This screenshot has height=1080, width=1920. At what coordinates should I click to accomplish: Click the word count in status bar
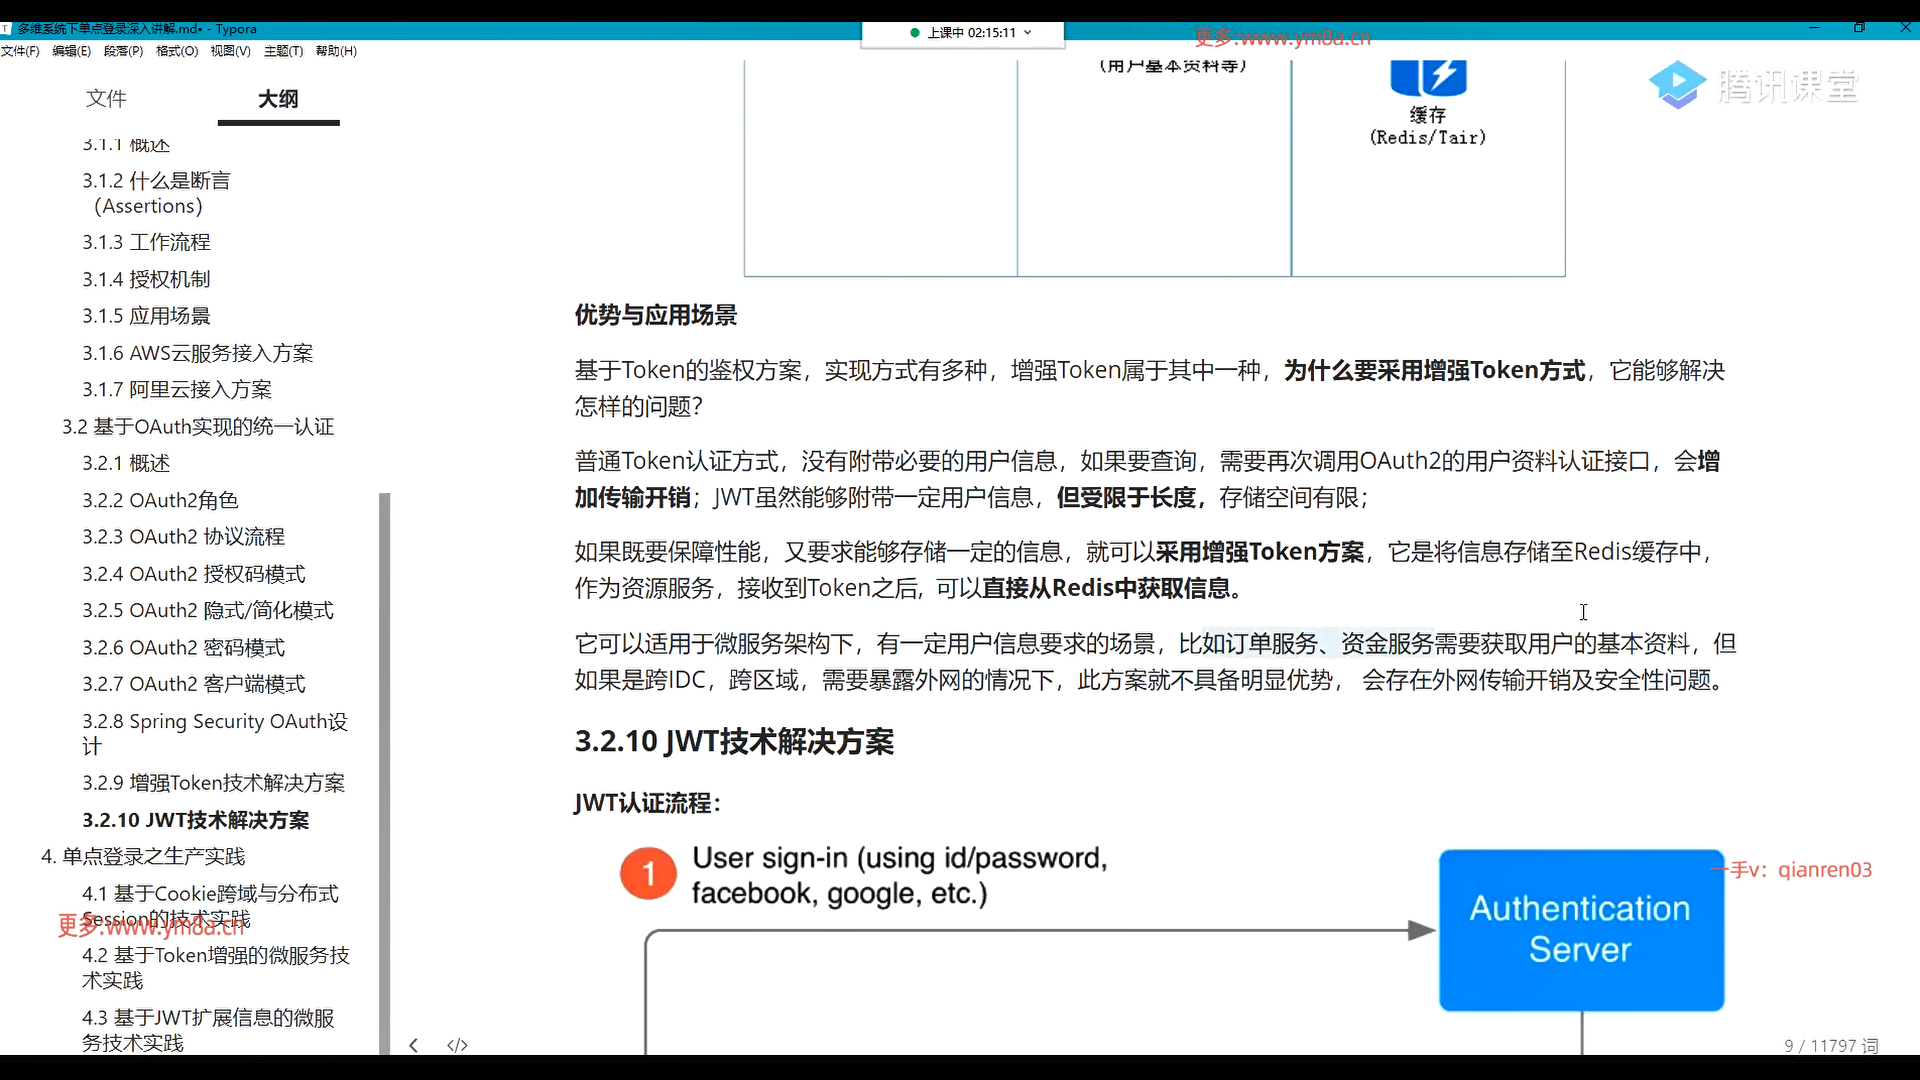[x=1830, y=1045]
